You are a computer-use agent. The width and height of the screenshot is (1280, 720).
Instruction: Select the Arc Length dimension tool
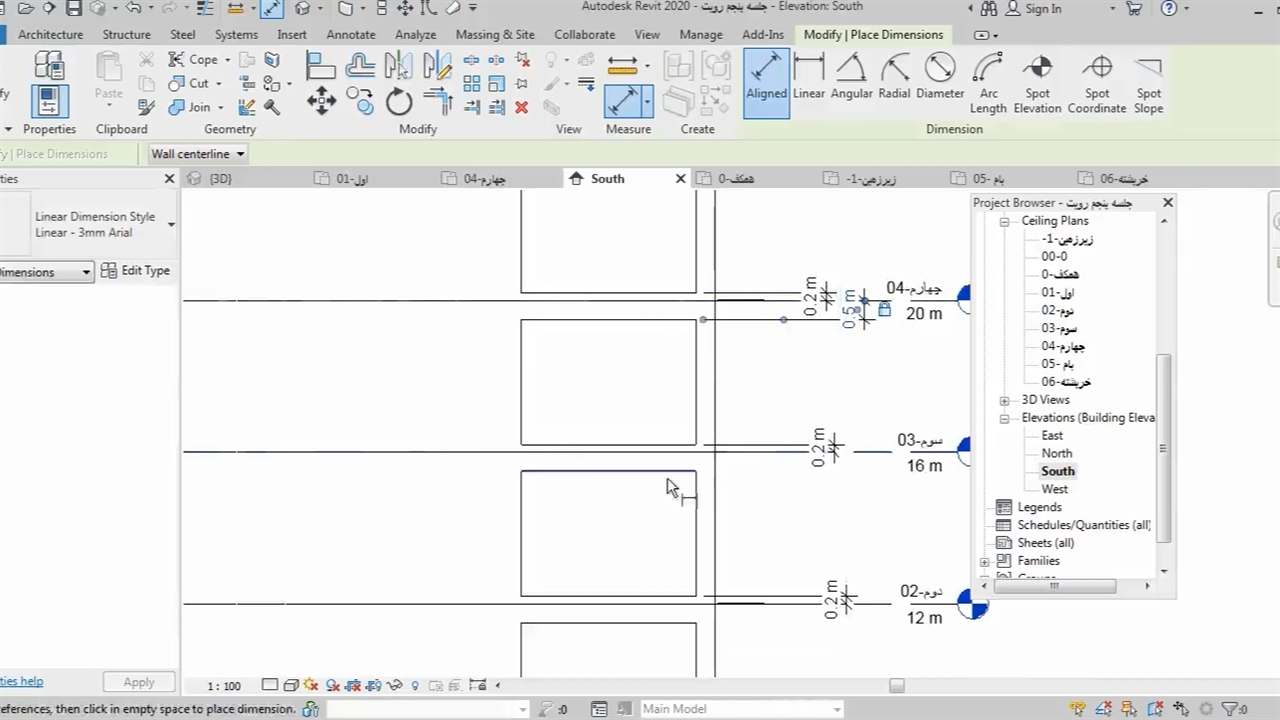tap(987, 82)
